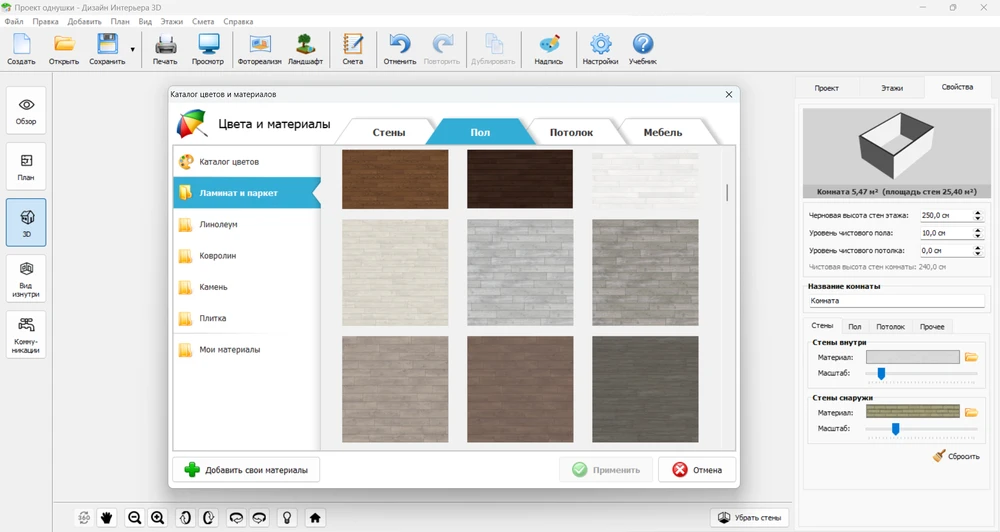Click the Отмена button

[698, 470]
